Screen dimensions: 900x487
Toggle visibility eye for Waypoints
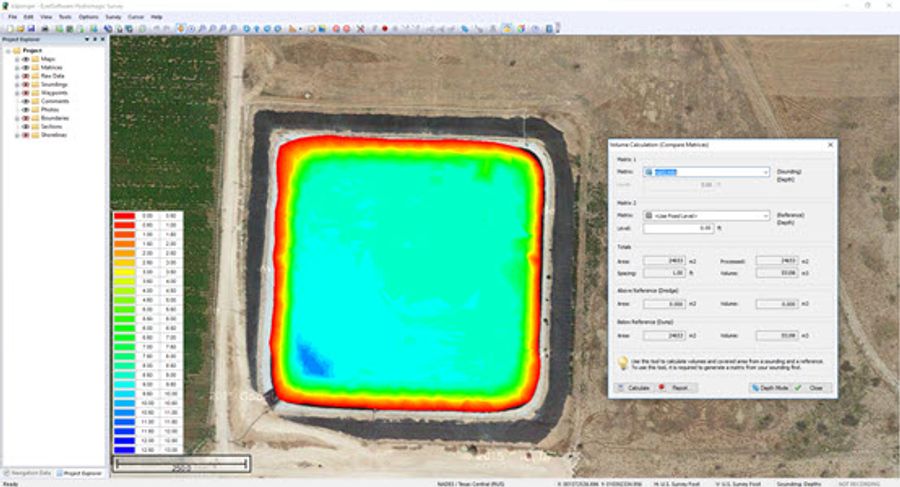point(25,92)
